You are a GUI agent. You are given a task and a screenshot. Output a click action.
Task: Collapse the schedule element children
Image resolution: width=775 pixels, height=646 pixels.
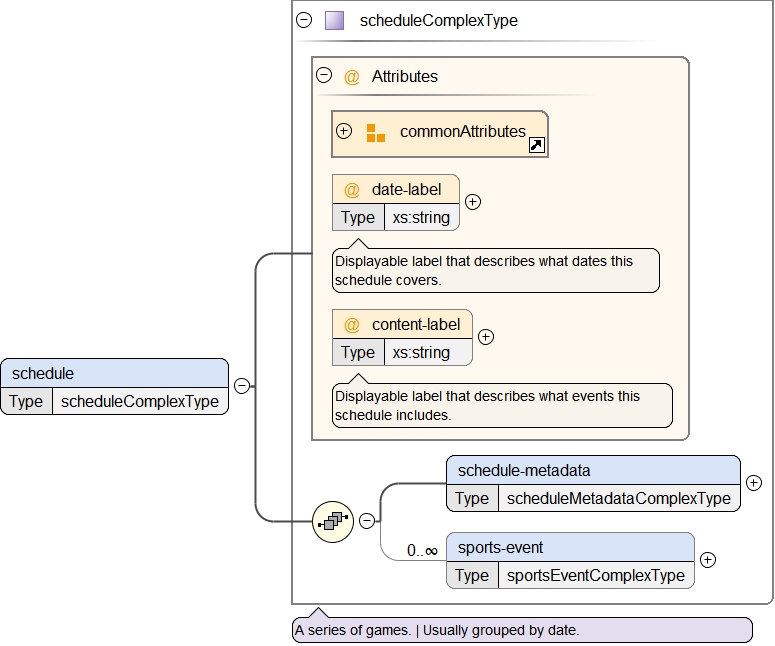(x=241, y=385)
